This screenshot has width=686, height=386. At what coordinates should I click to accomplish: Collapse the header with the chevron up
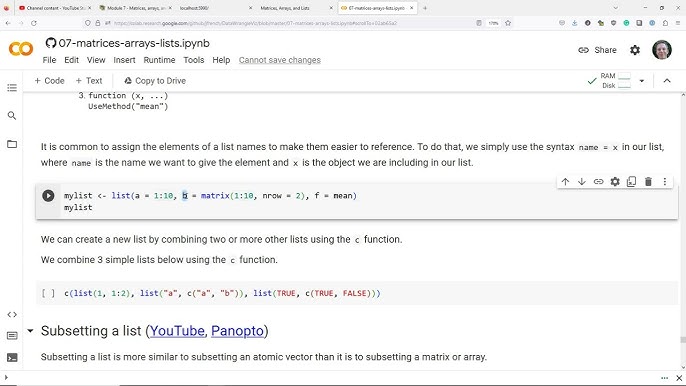tap(667, 81)
